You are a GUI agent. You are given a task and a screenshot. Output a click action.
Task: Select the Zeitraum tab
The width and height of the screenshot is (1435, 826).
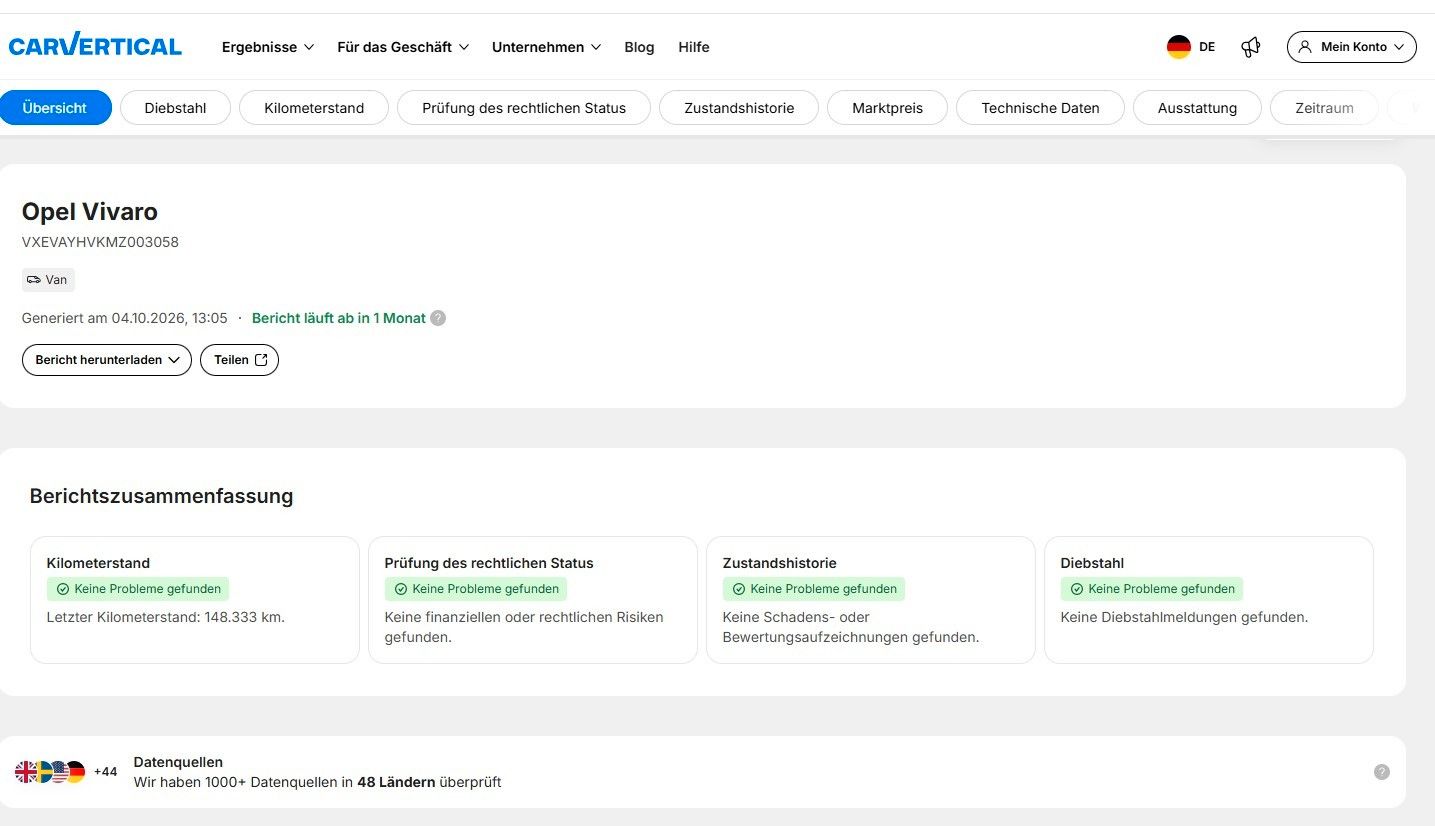(1324, 108)
